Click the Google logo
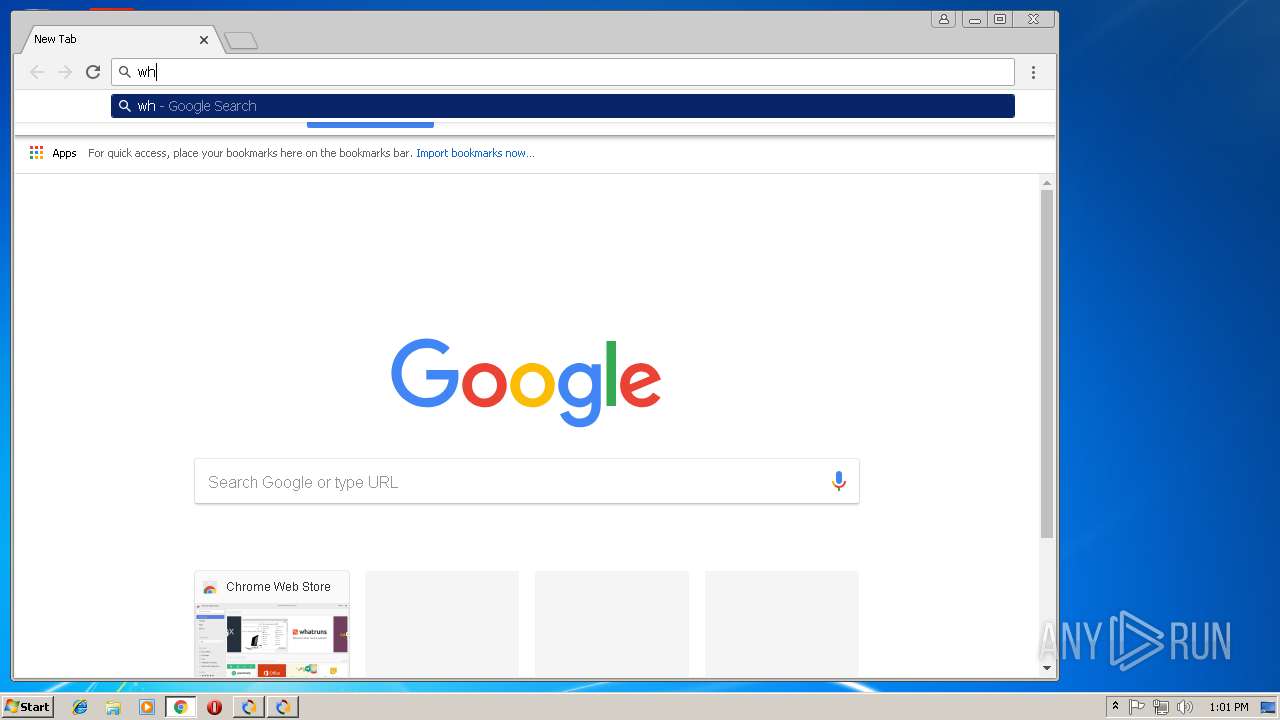1280x720 pixels. (526, 382)
